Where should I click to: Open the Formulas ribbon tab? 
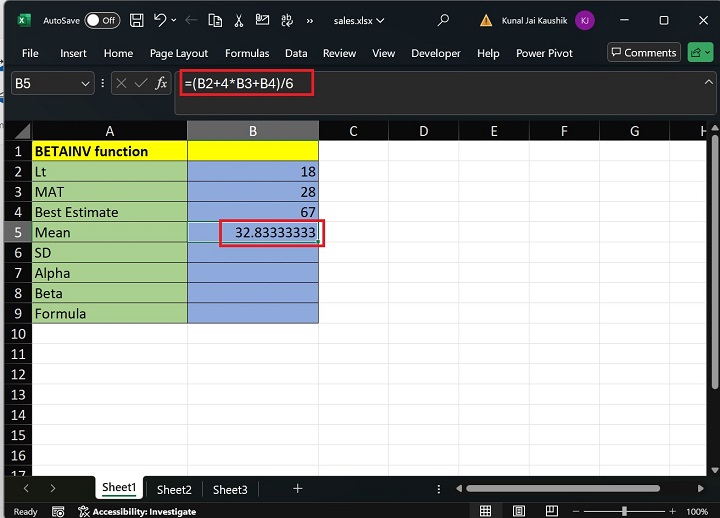[246, 53]
